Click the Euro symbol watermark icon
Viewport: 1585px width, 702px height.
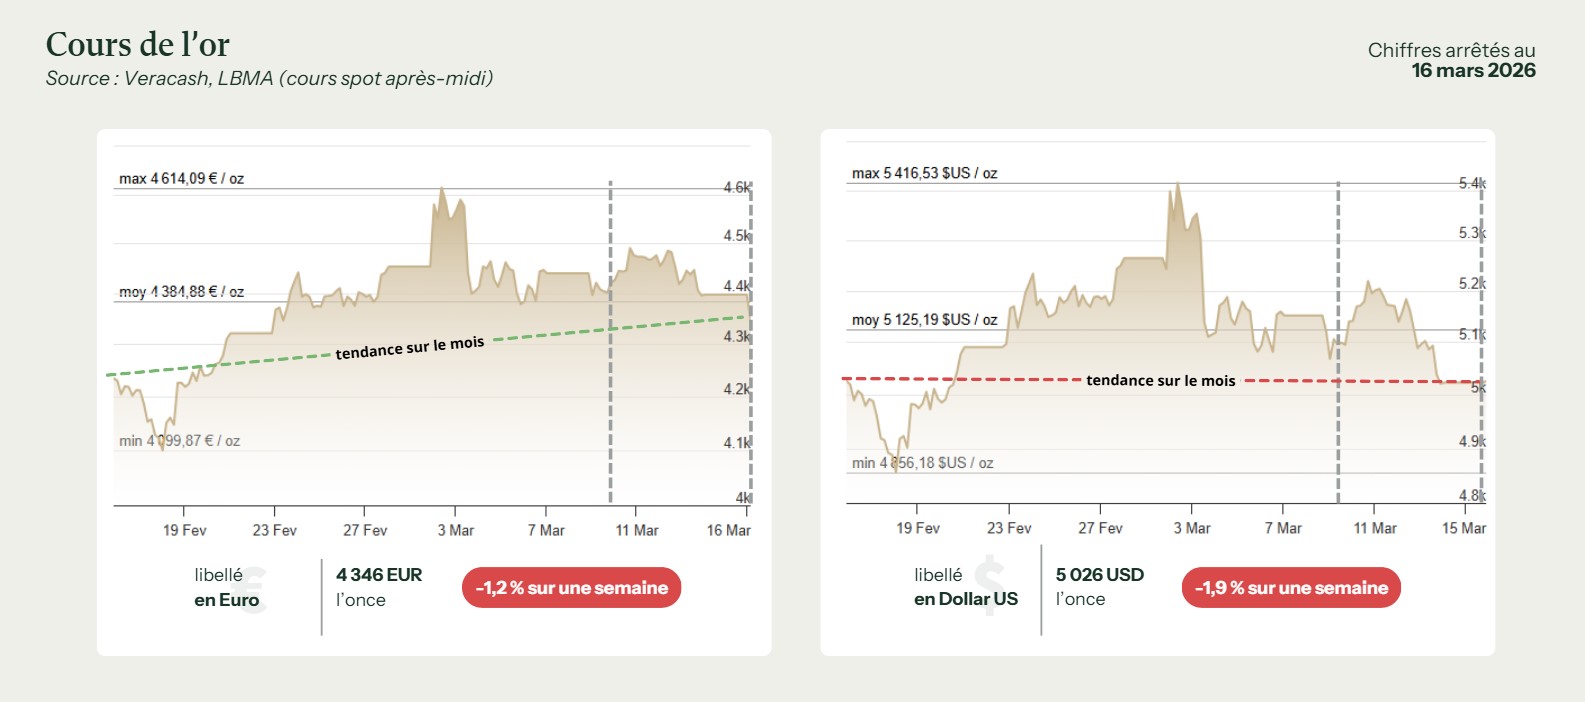point(254,588)
